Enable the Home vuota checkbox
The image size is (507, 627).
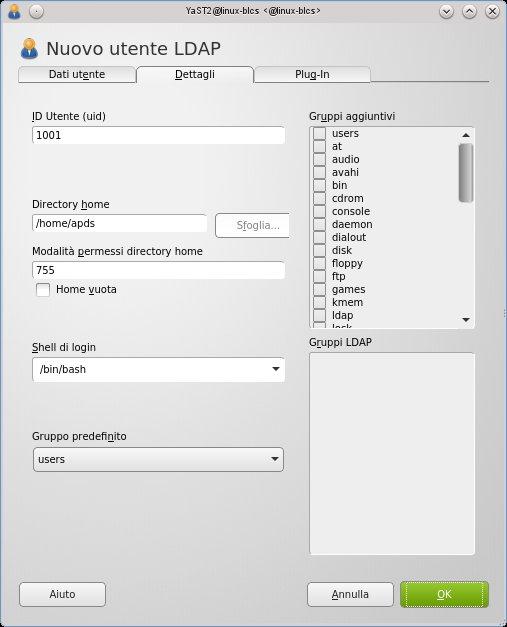(43, 290)
